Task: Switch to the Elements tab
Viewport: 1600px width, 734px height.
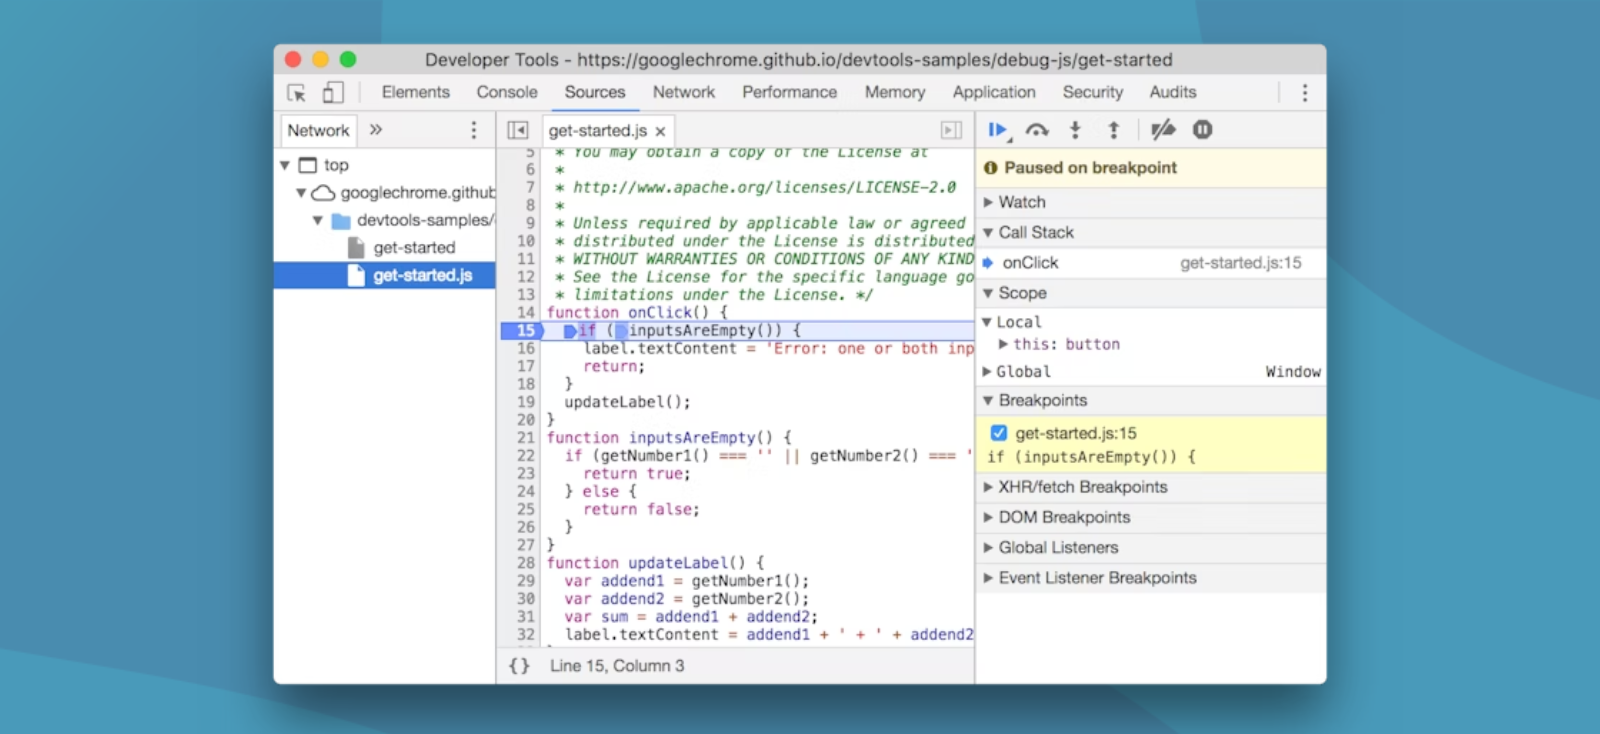Action: [x=415, y=92]
